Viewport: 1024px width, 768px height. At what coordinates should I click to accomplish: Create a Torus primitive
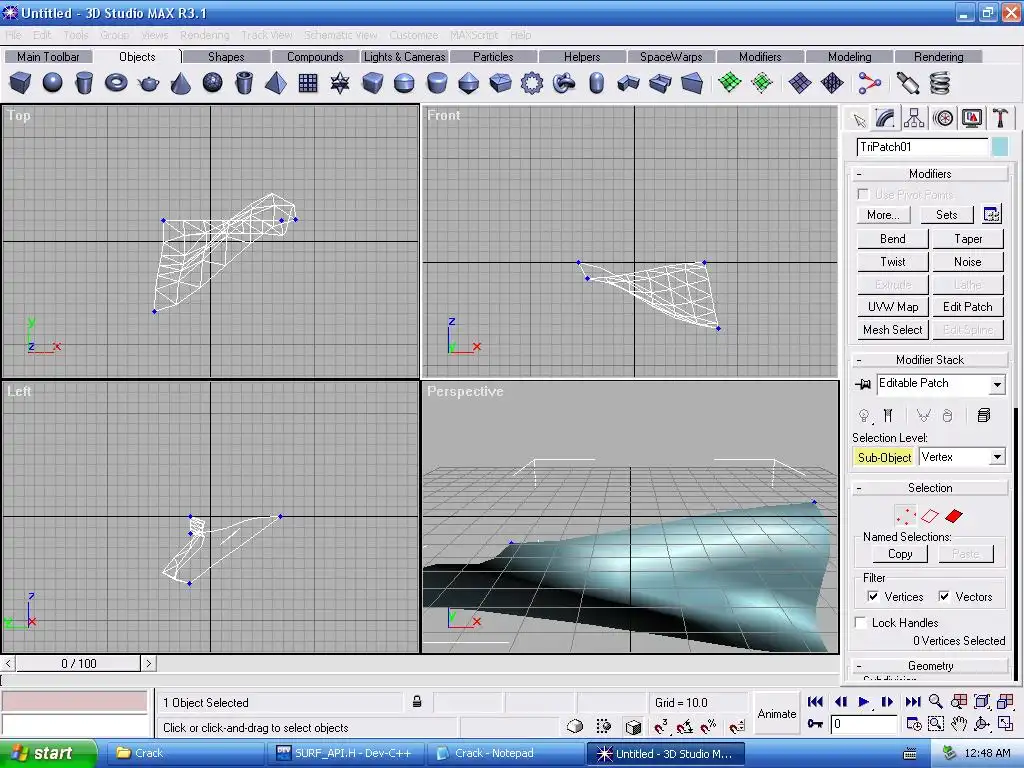[x=116, y=83]
